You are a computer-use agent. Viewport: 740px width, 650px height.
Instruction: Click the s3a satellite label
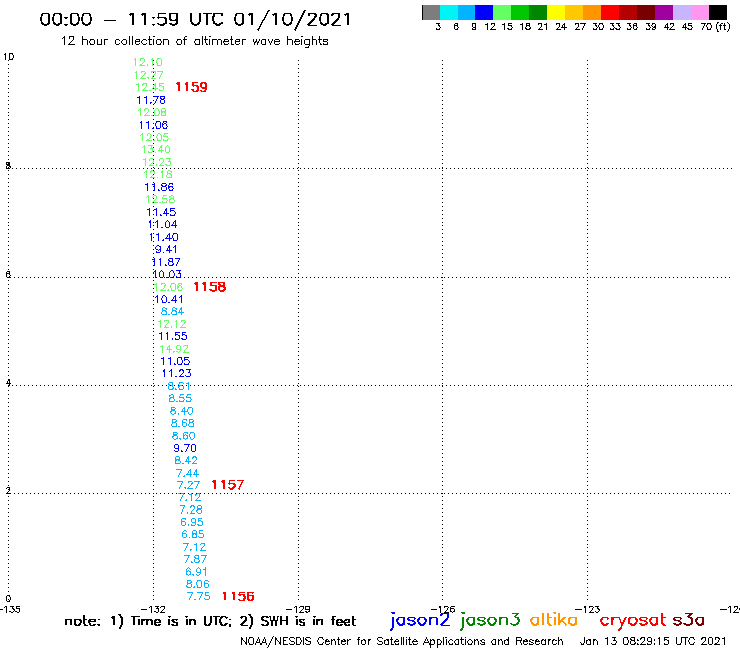[x=689, y=620]
